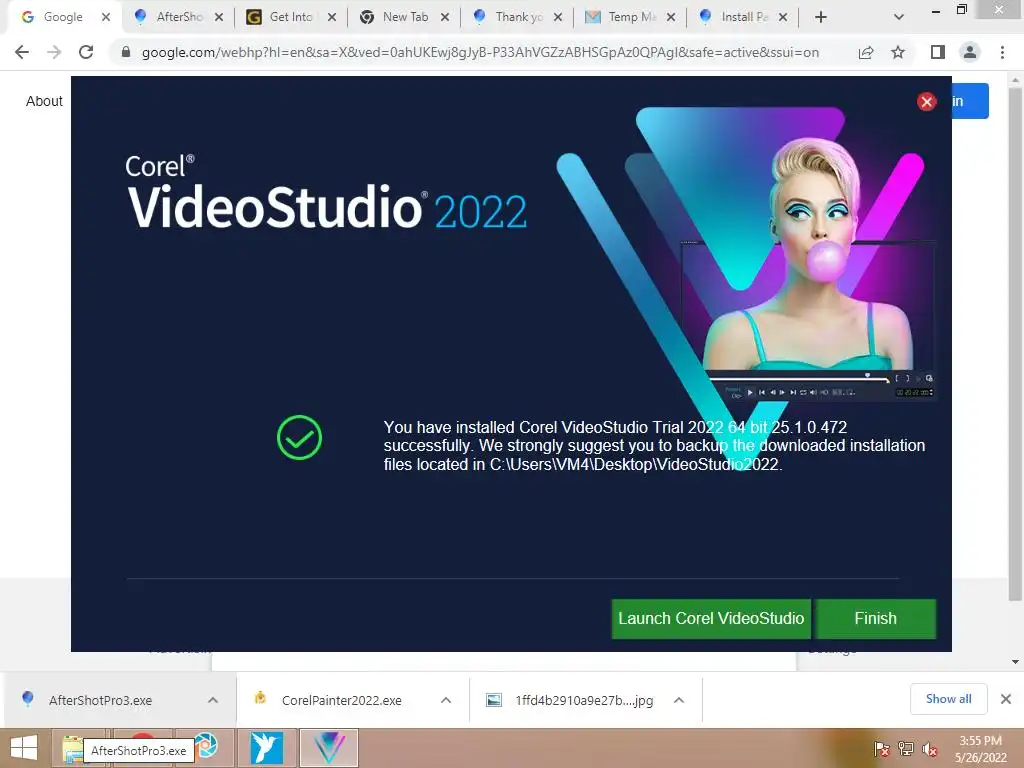Click the scrollbar down arrow
This screenshot has height=768, width=1024.
(1014, 662)
